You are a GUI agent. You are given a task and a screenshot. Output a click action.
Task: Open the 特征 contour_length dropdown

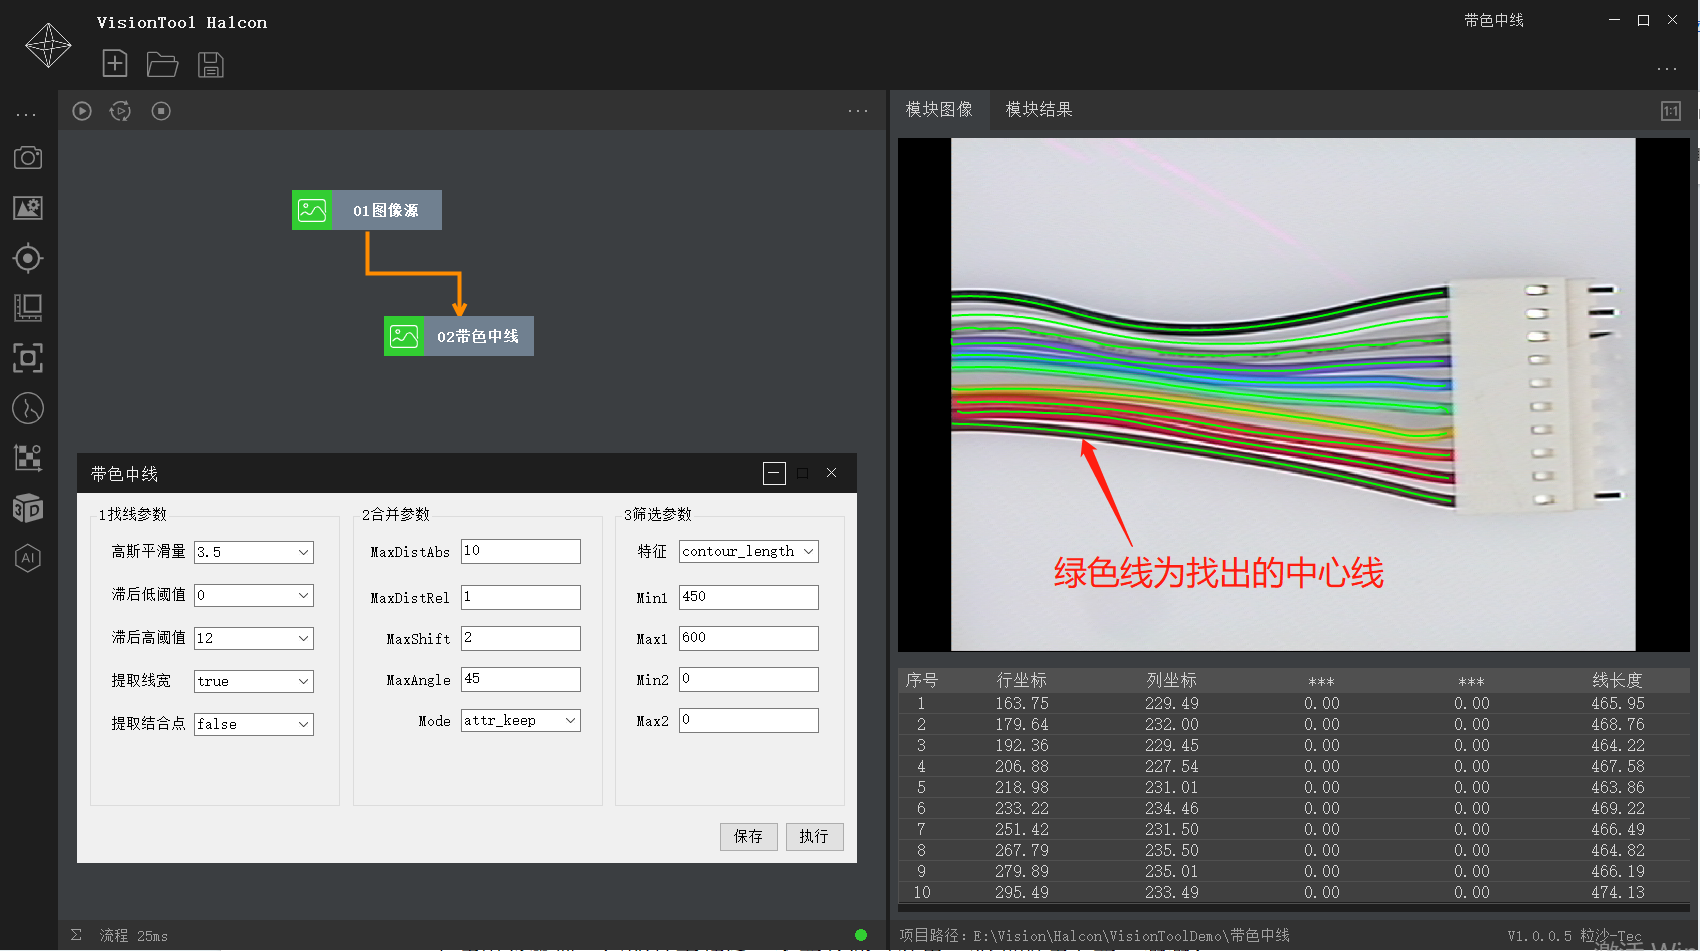[x=749, y=551]
